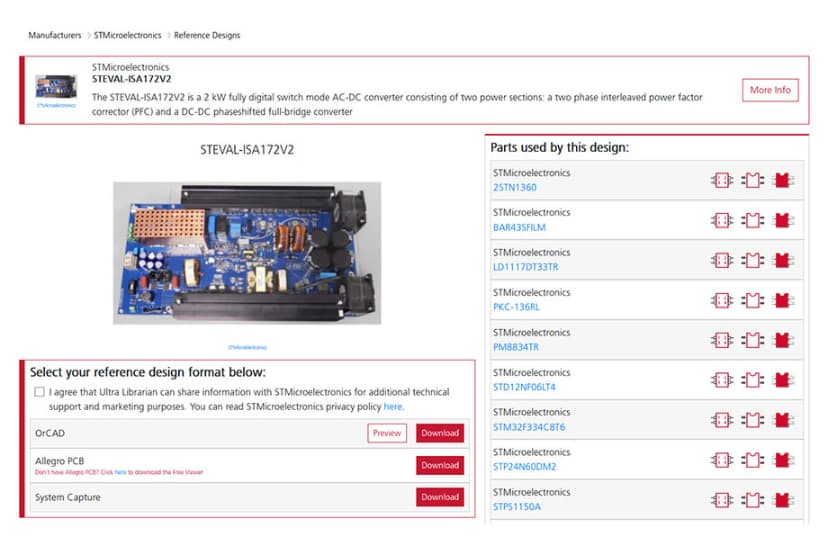Click the solid red 3D model icon for STP24N60DM2
Screen dimensions: 828x552
coord(784,460)
